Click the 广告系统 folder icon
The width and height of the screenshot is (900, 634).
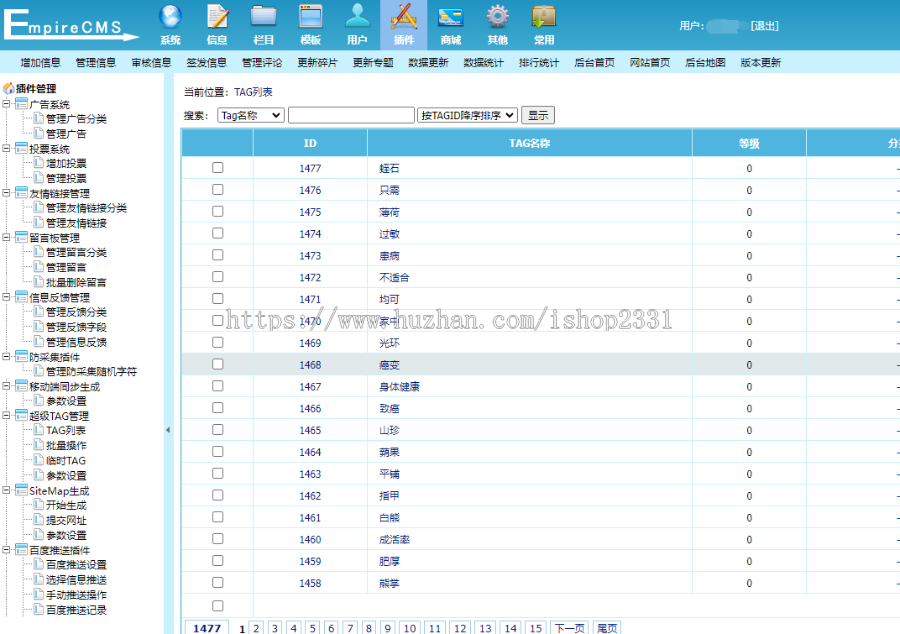21,104
